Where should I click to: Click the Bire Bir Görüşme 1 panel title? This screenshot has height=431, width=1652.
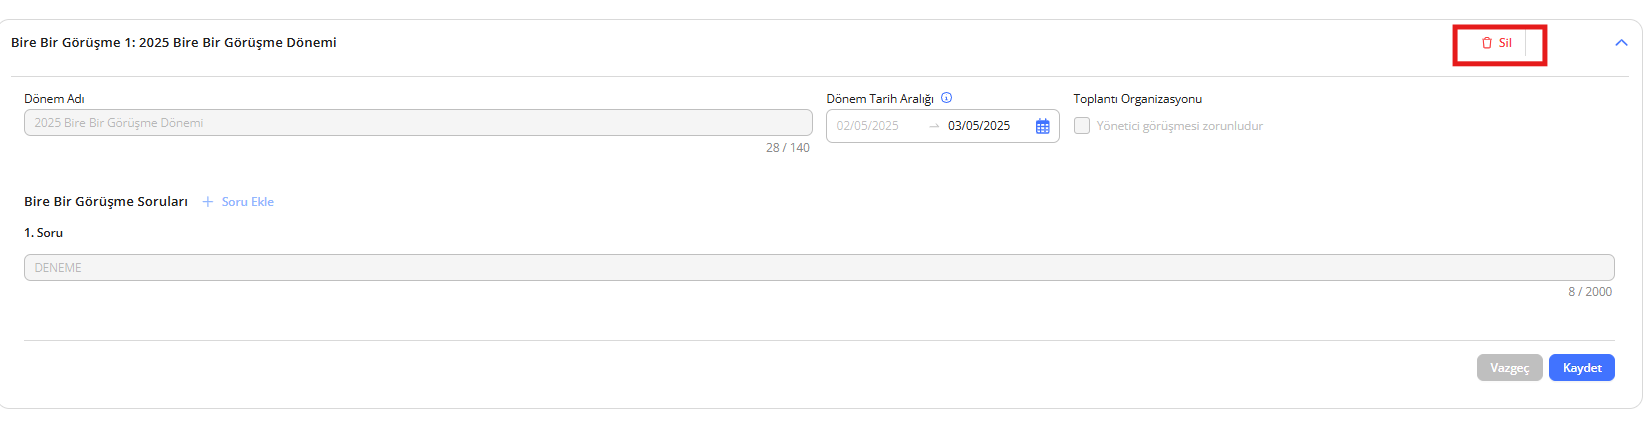coord(174,43)
